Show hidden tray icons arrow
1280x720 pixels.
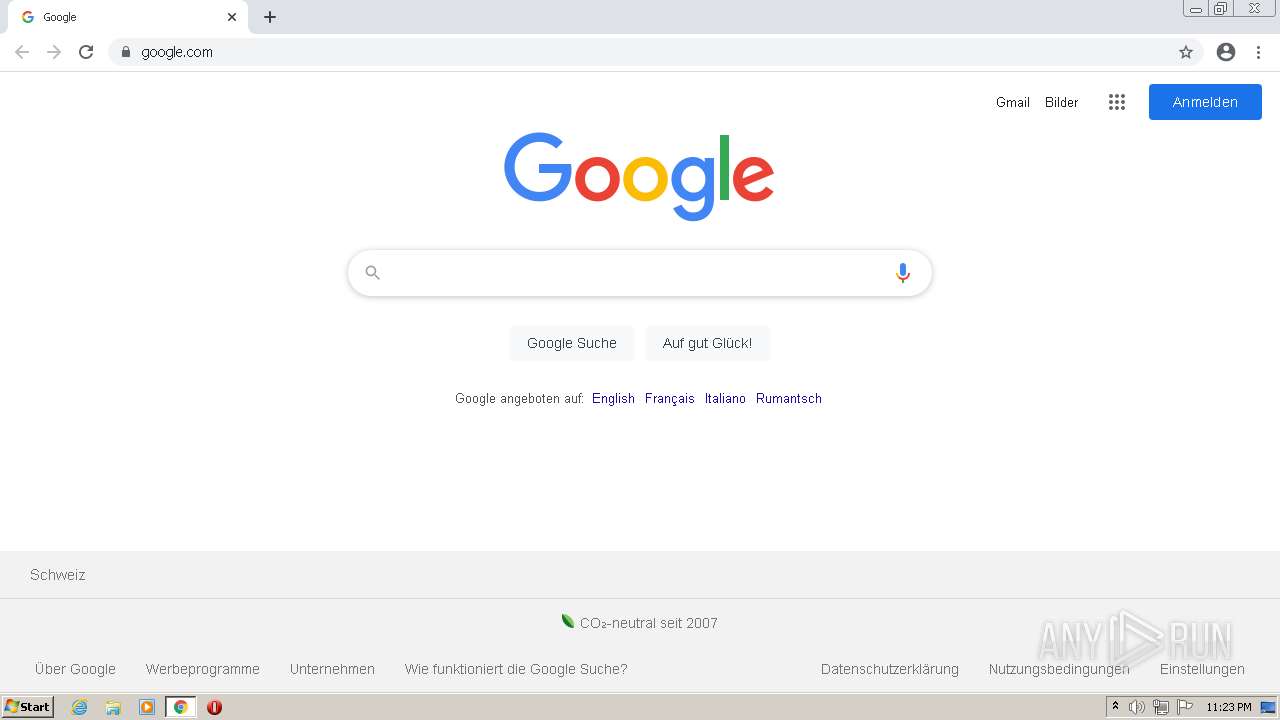point(1116,707)
